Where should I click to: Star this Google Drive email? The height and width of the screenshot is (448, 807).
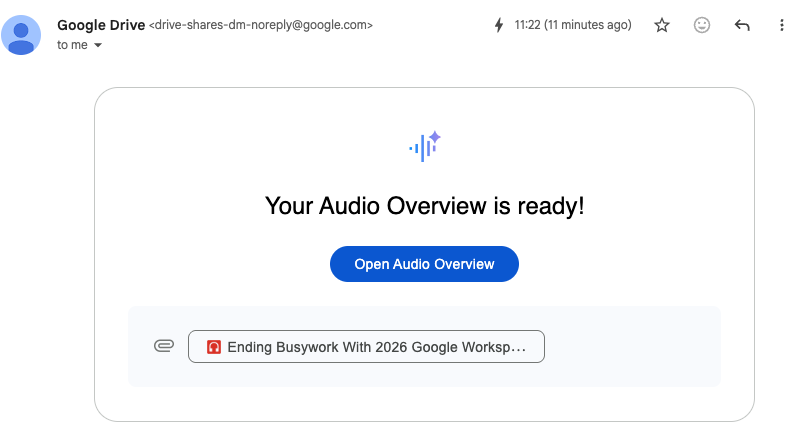(662, 25)
